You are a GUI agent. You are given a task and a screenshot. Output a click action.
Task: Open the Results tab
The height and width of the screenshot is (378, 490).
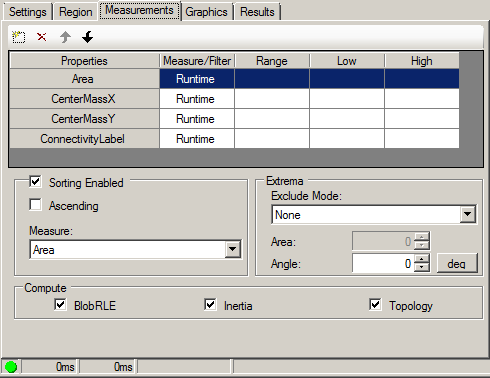257,12
